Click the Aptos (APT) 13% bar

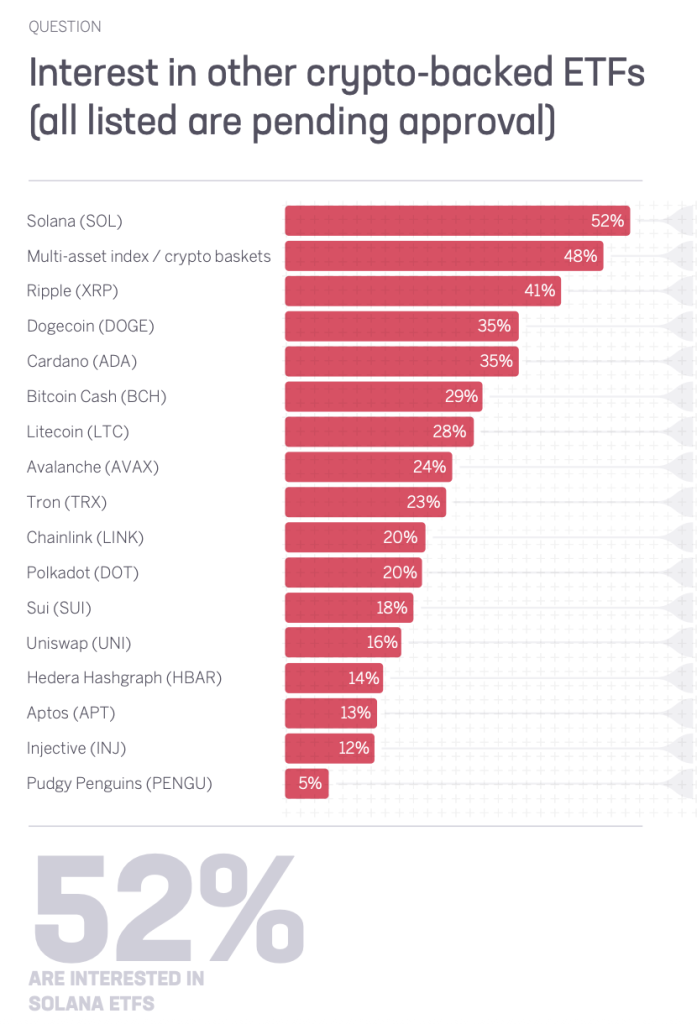click(x=331, y=713)
